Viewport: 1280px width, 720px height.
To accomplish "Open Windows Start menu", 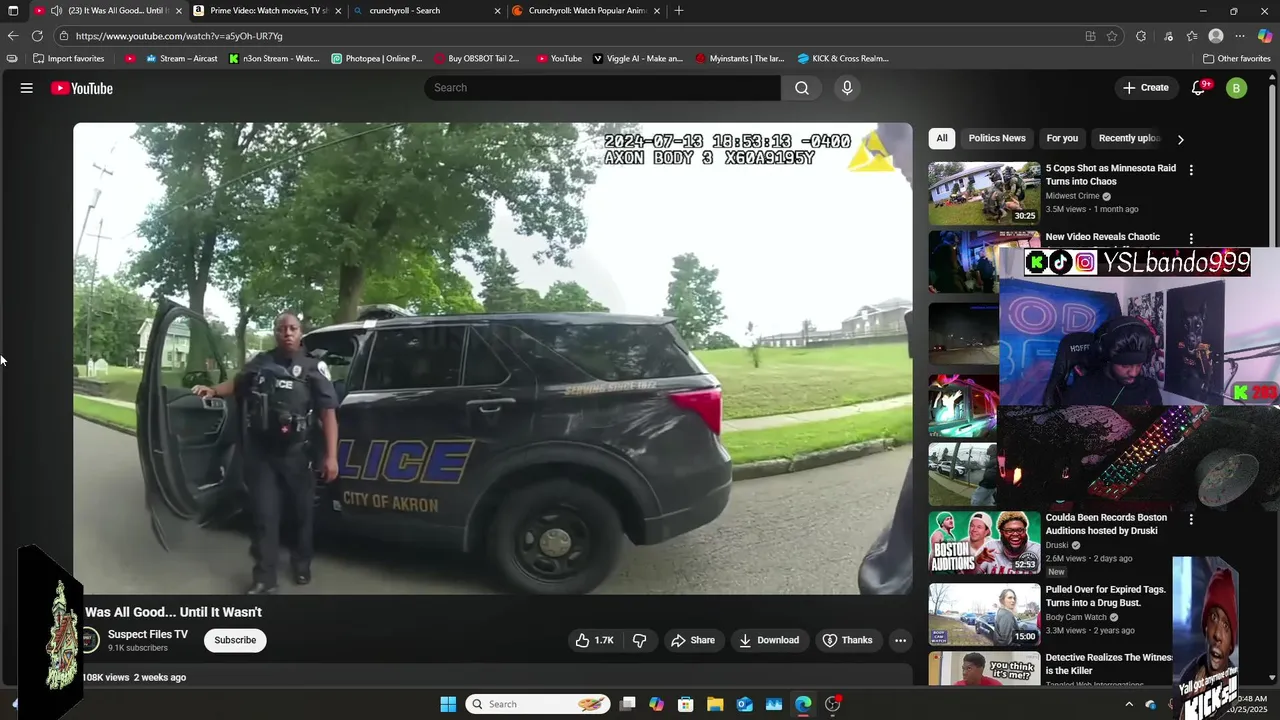I will pos(448,704).
